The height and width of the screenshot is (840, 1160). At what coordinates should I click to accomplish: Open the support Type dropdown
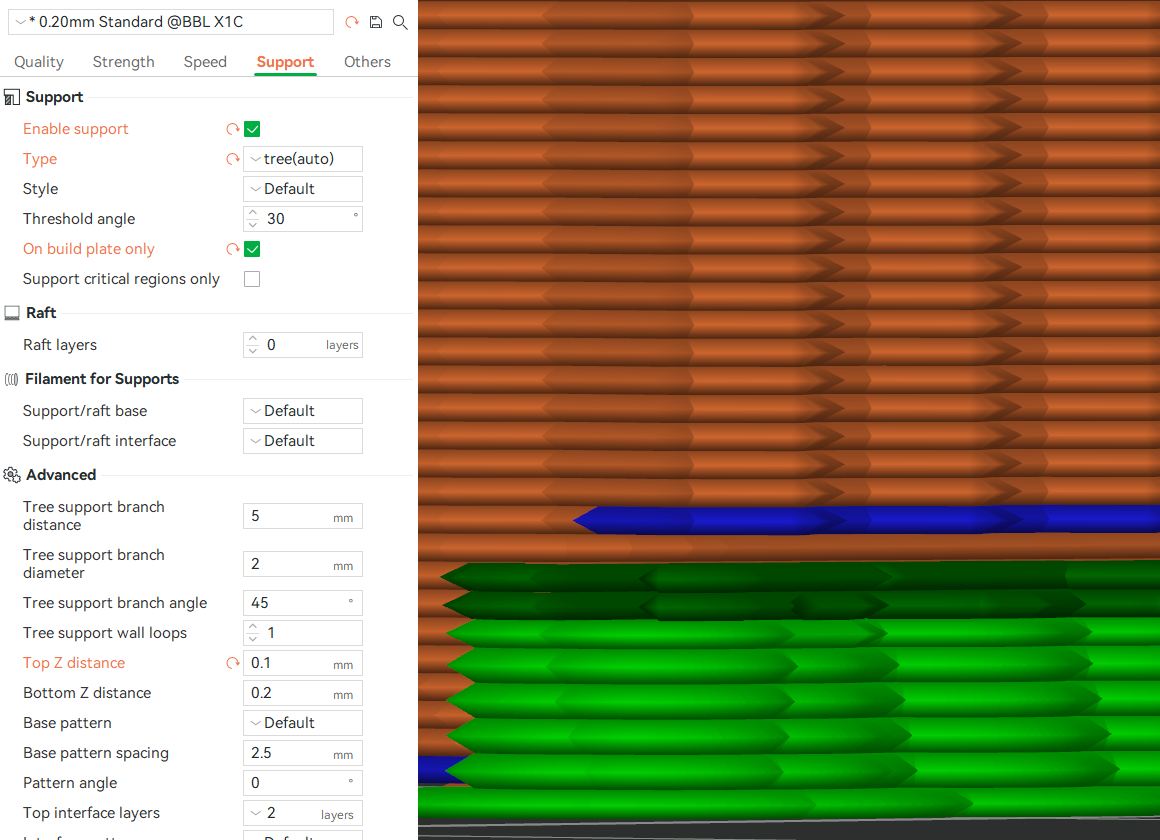coord(302,158)
